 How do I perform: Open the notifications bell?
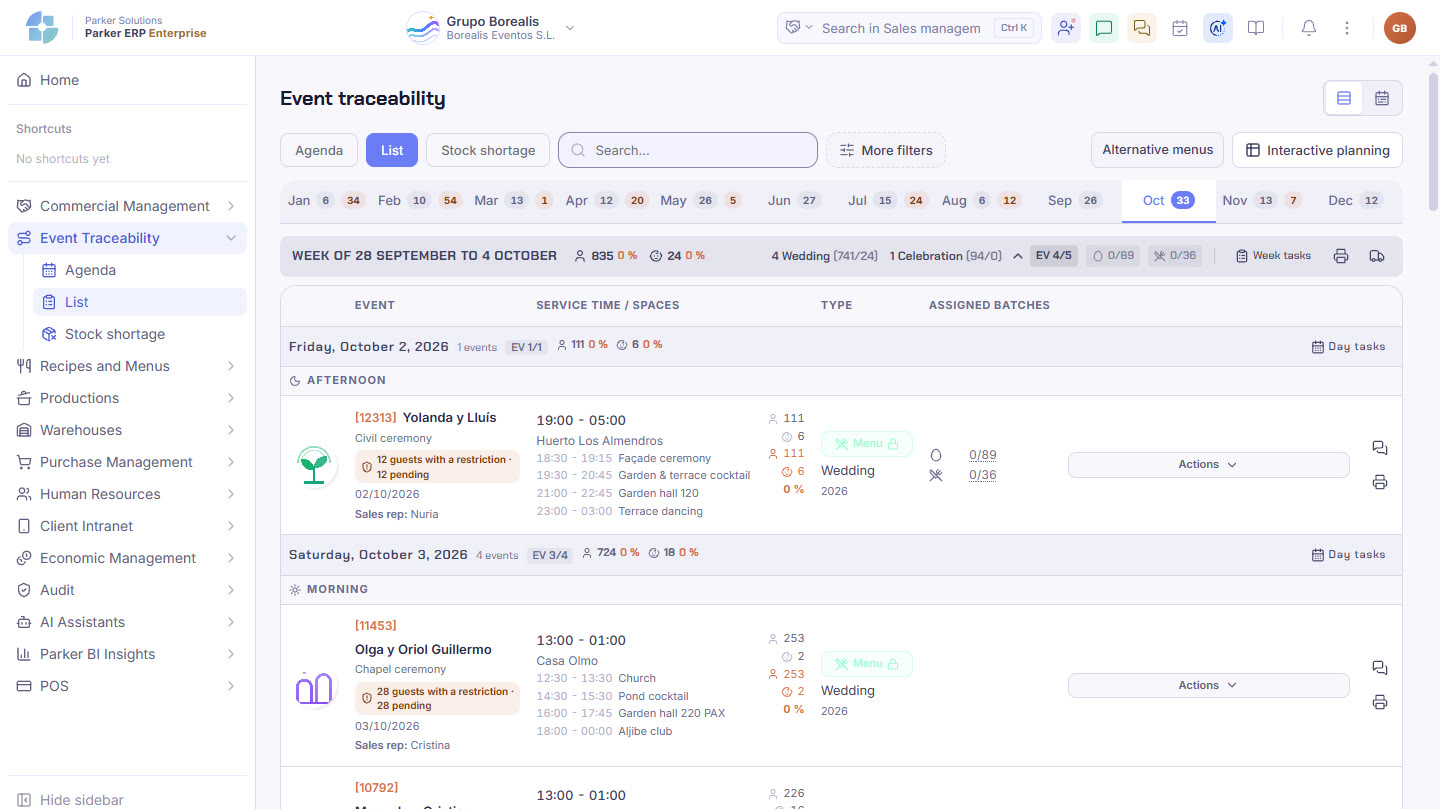1309,28
